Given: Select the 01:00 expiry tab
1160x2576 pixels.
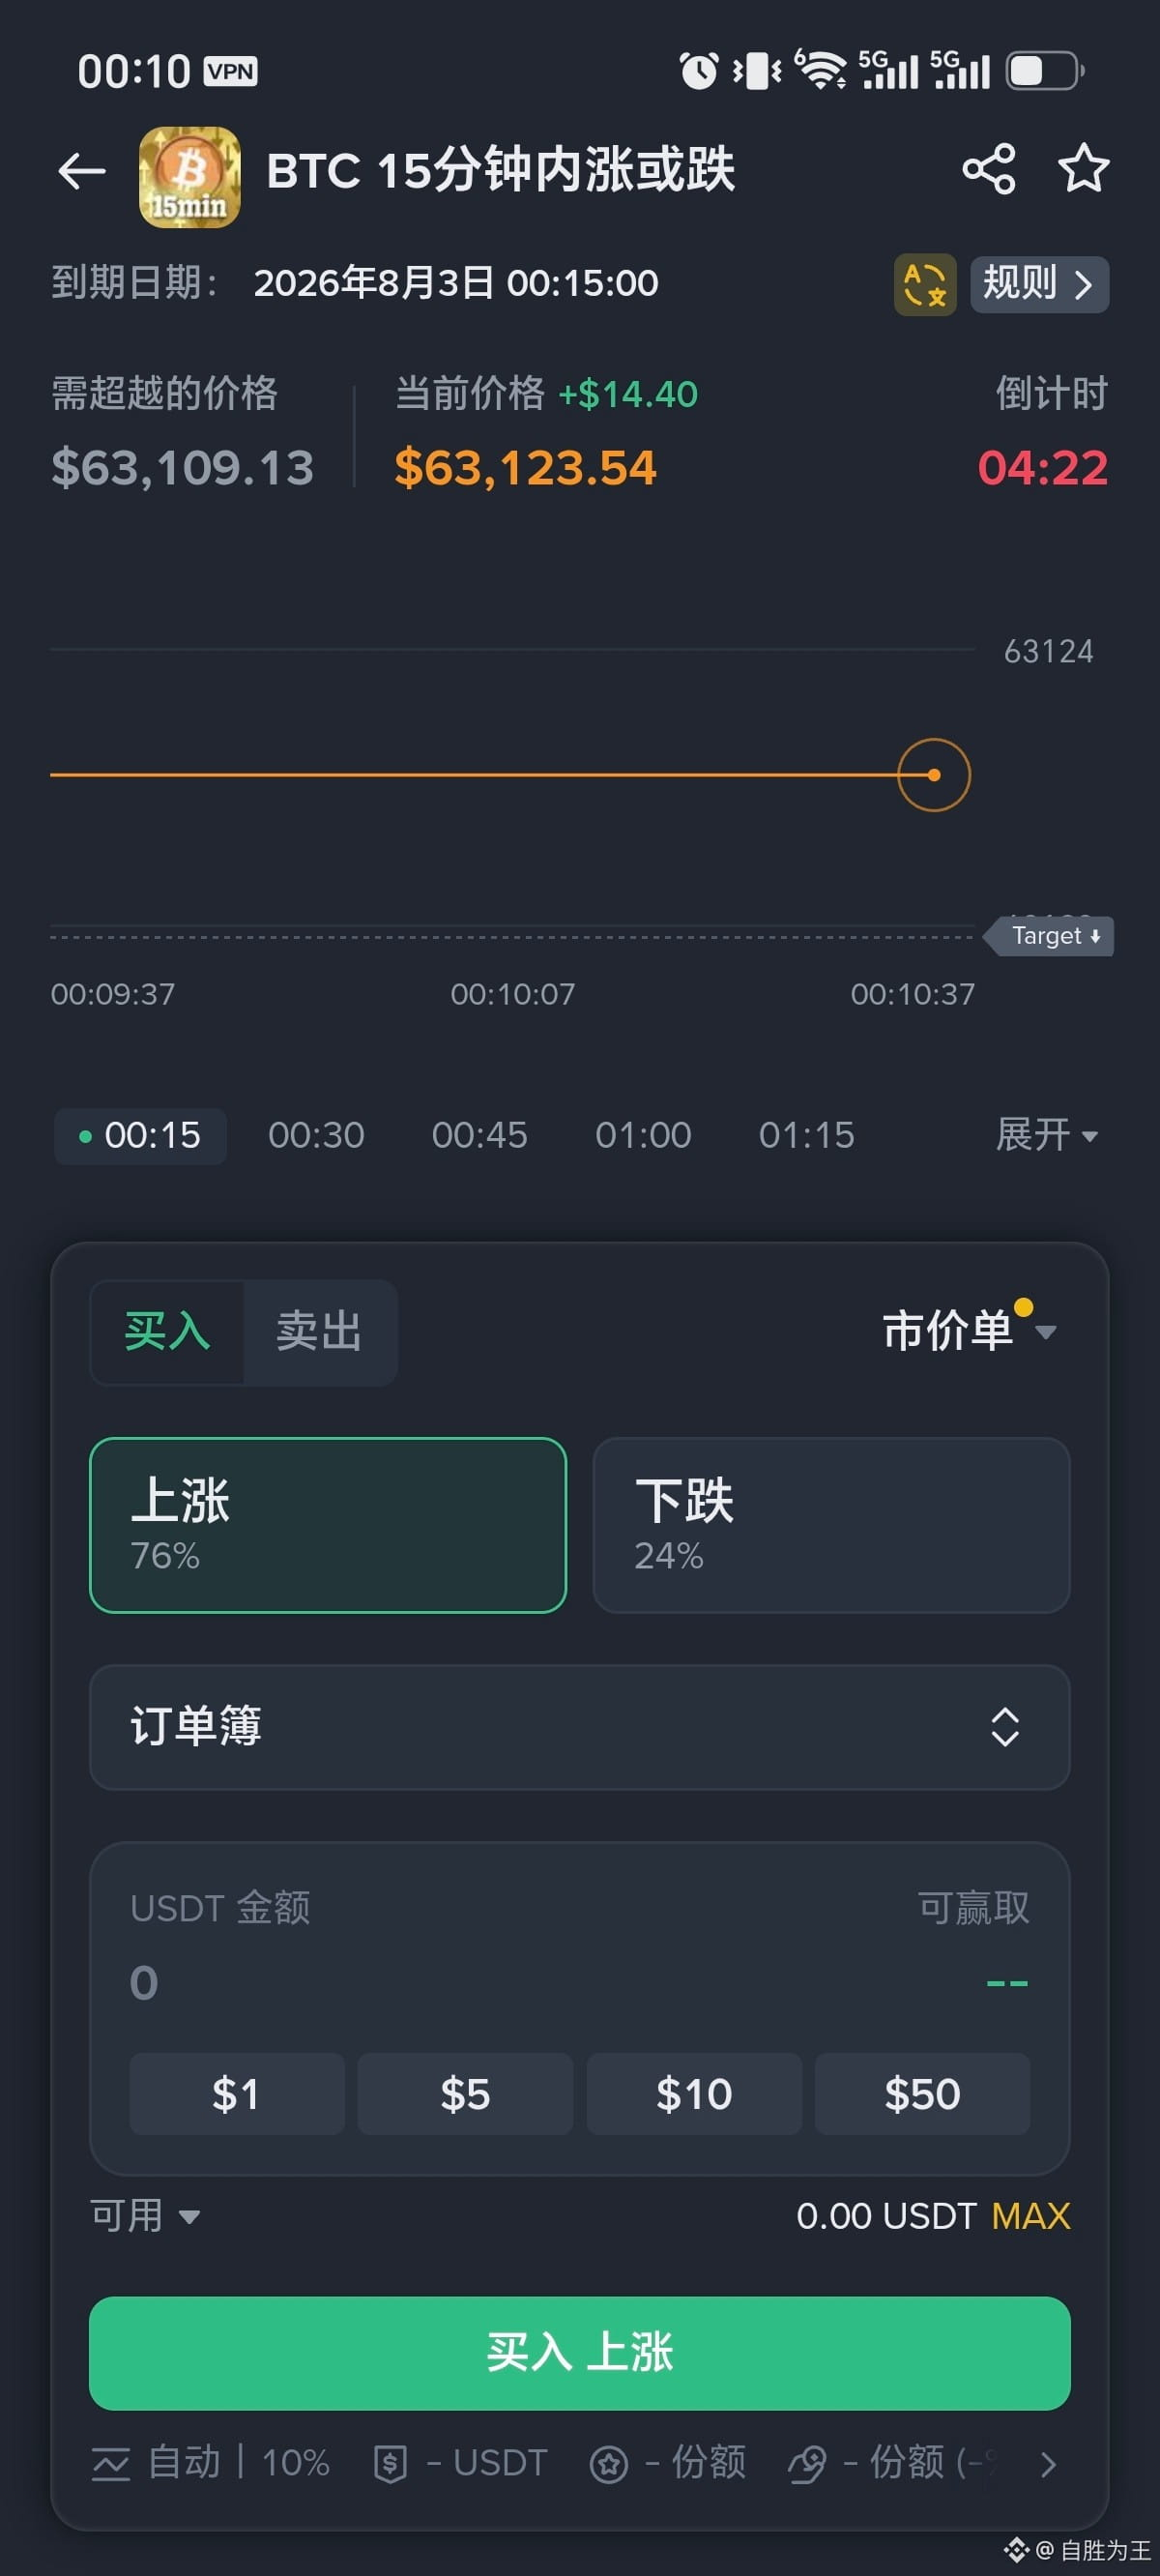Looking at the screenshot, I should (x=643, y=1135).
